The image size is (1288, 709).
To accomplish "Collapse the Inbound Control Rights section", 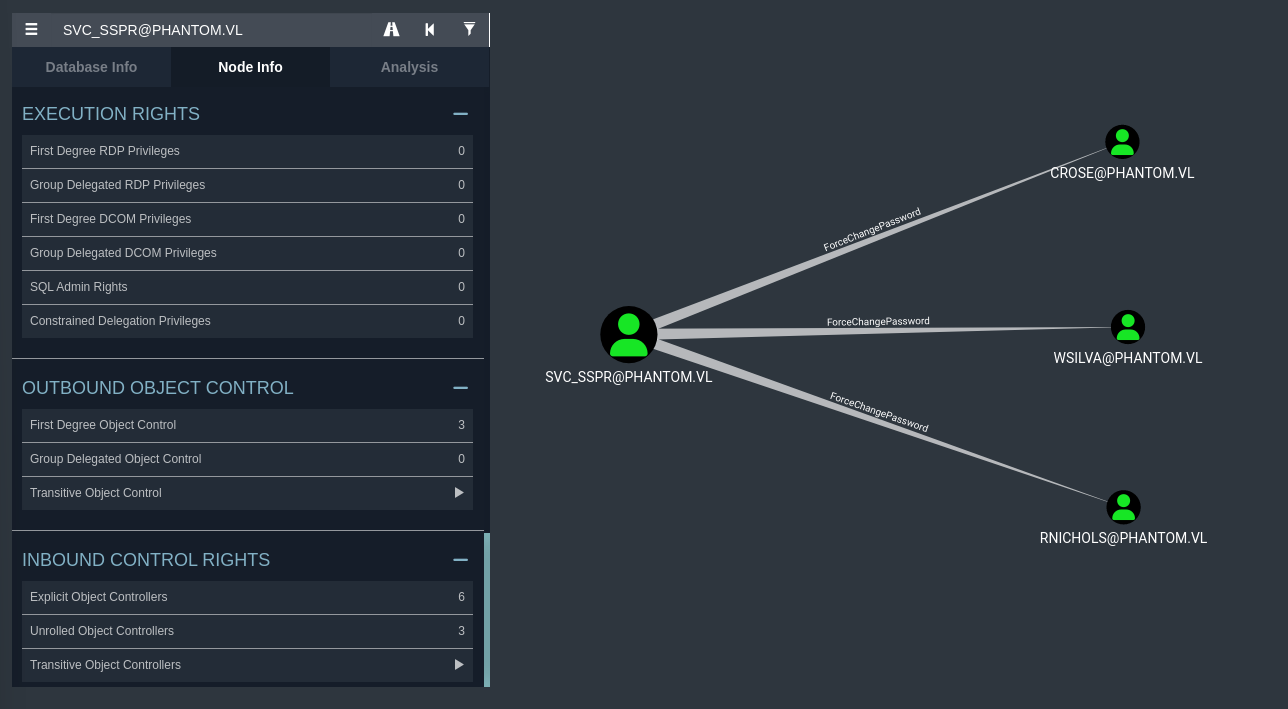I will [x=460, y=560].
